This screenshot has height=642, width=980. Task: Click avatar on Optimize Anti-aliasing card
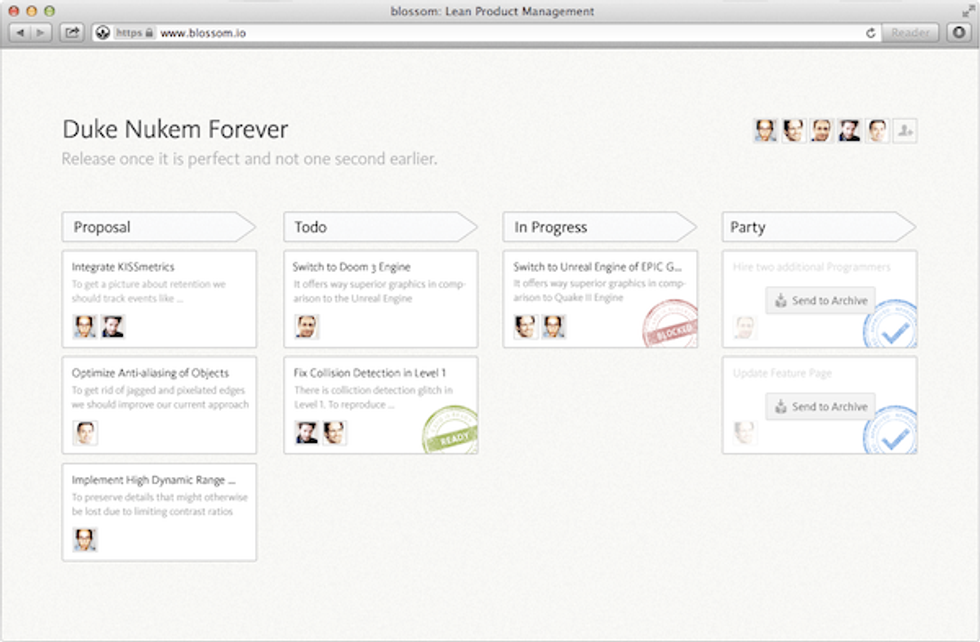[x=85, y=433]
